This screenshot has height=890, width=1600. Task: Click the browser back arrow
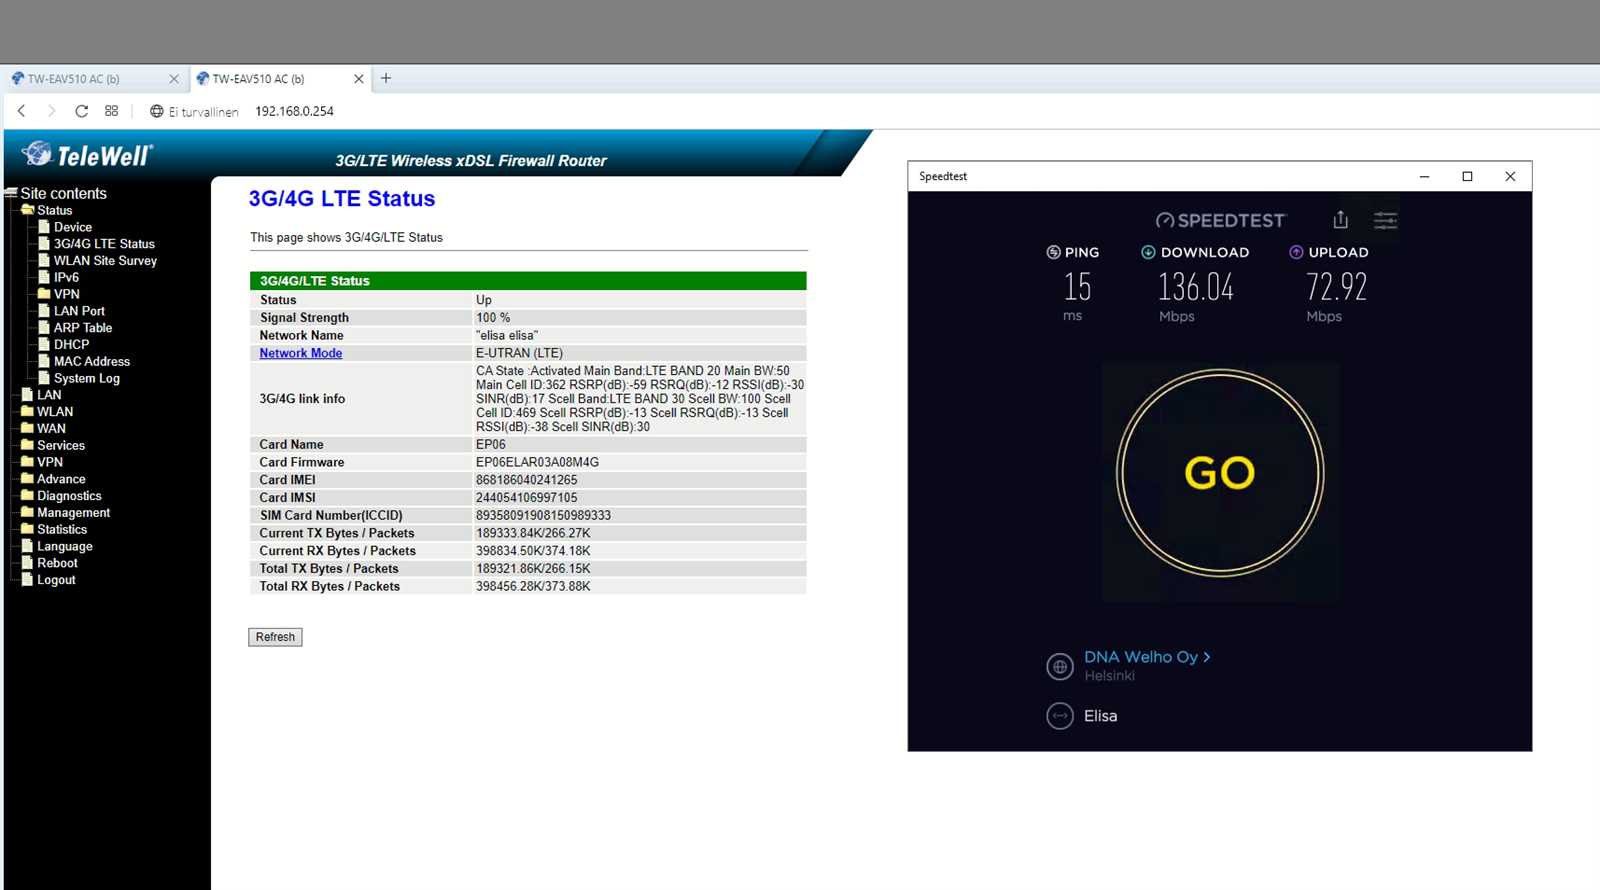21,111
